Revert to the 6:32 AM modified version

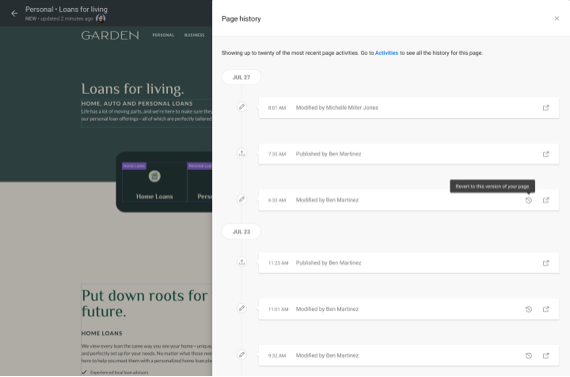529,200
